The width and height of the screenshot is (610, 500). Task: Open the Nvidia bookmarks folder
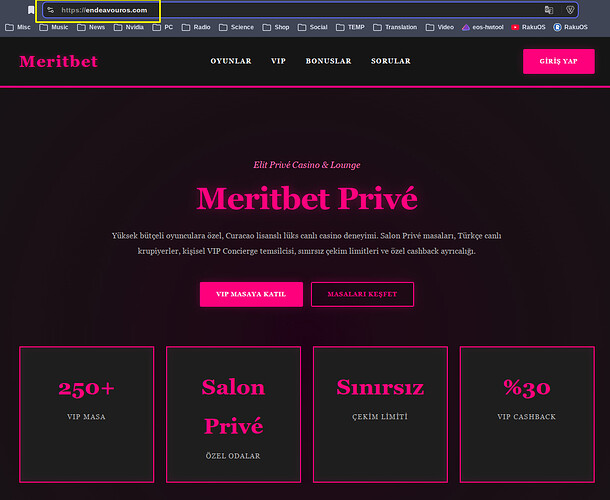(x=129, y=27)
